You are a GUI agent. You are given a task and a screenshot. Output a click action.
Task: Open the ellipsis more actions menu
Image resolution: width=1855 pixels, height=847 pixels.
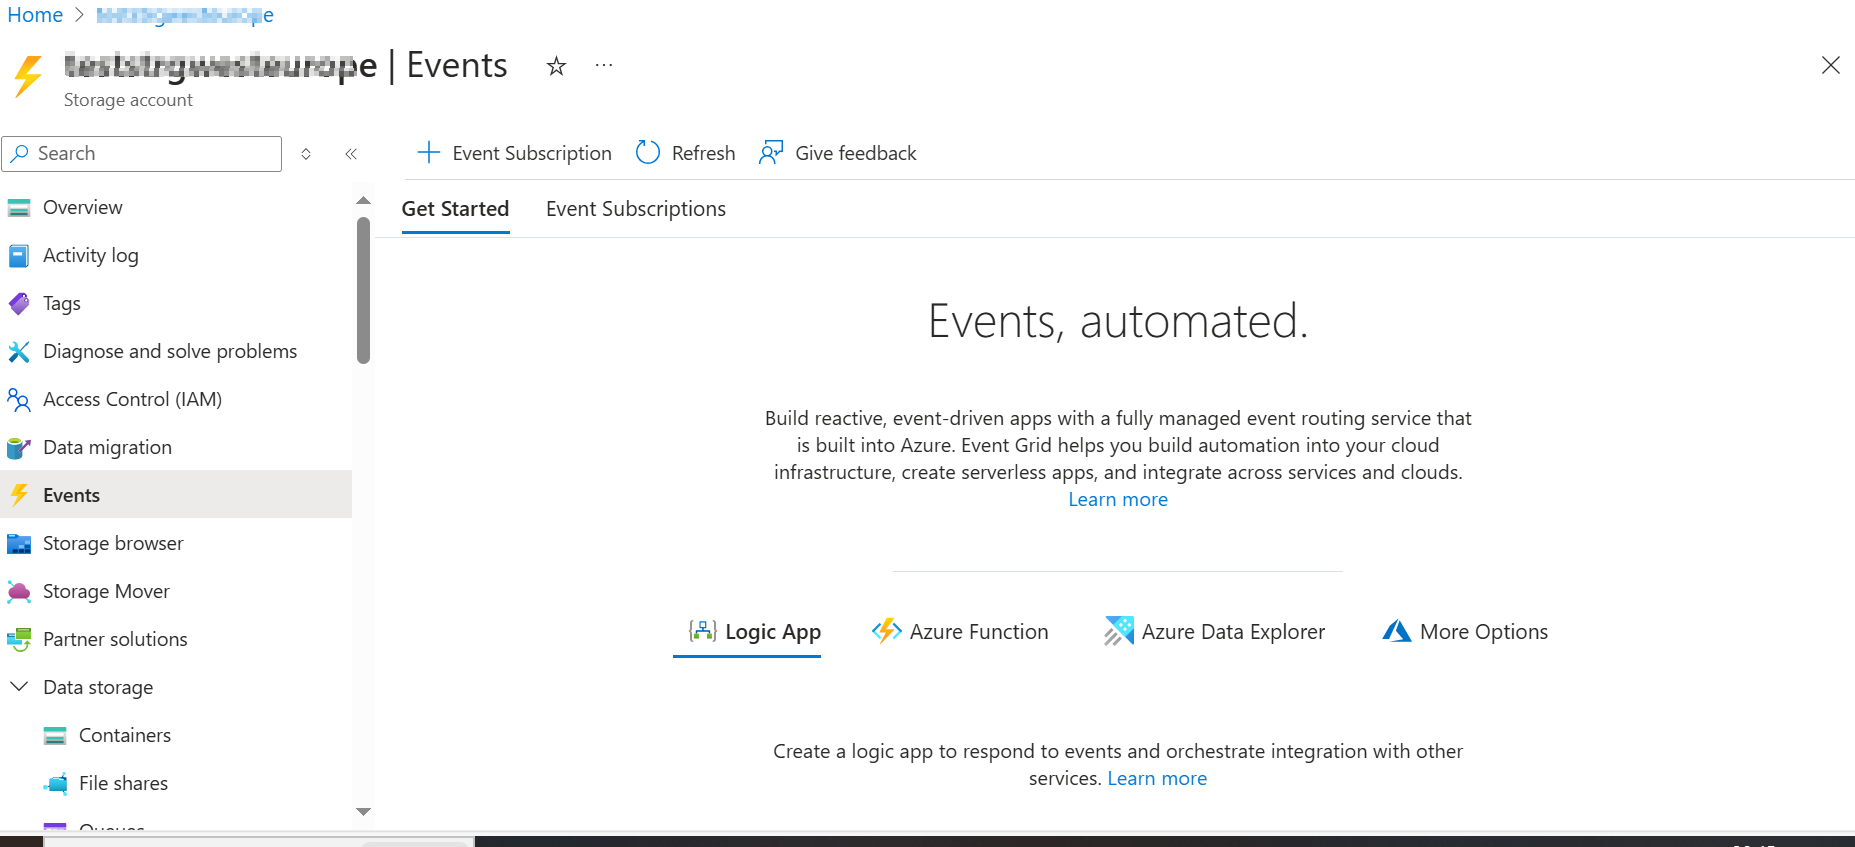click(604, 66)
